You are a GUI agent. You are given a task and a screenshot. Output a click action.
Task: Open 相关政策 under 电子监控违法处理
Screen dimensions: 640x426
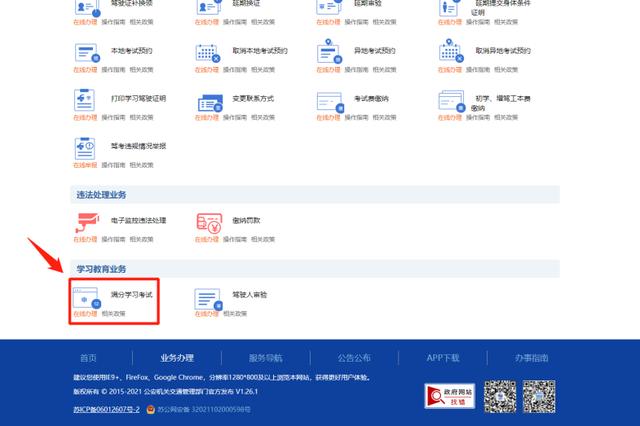point(141,240)
